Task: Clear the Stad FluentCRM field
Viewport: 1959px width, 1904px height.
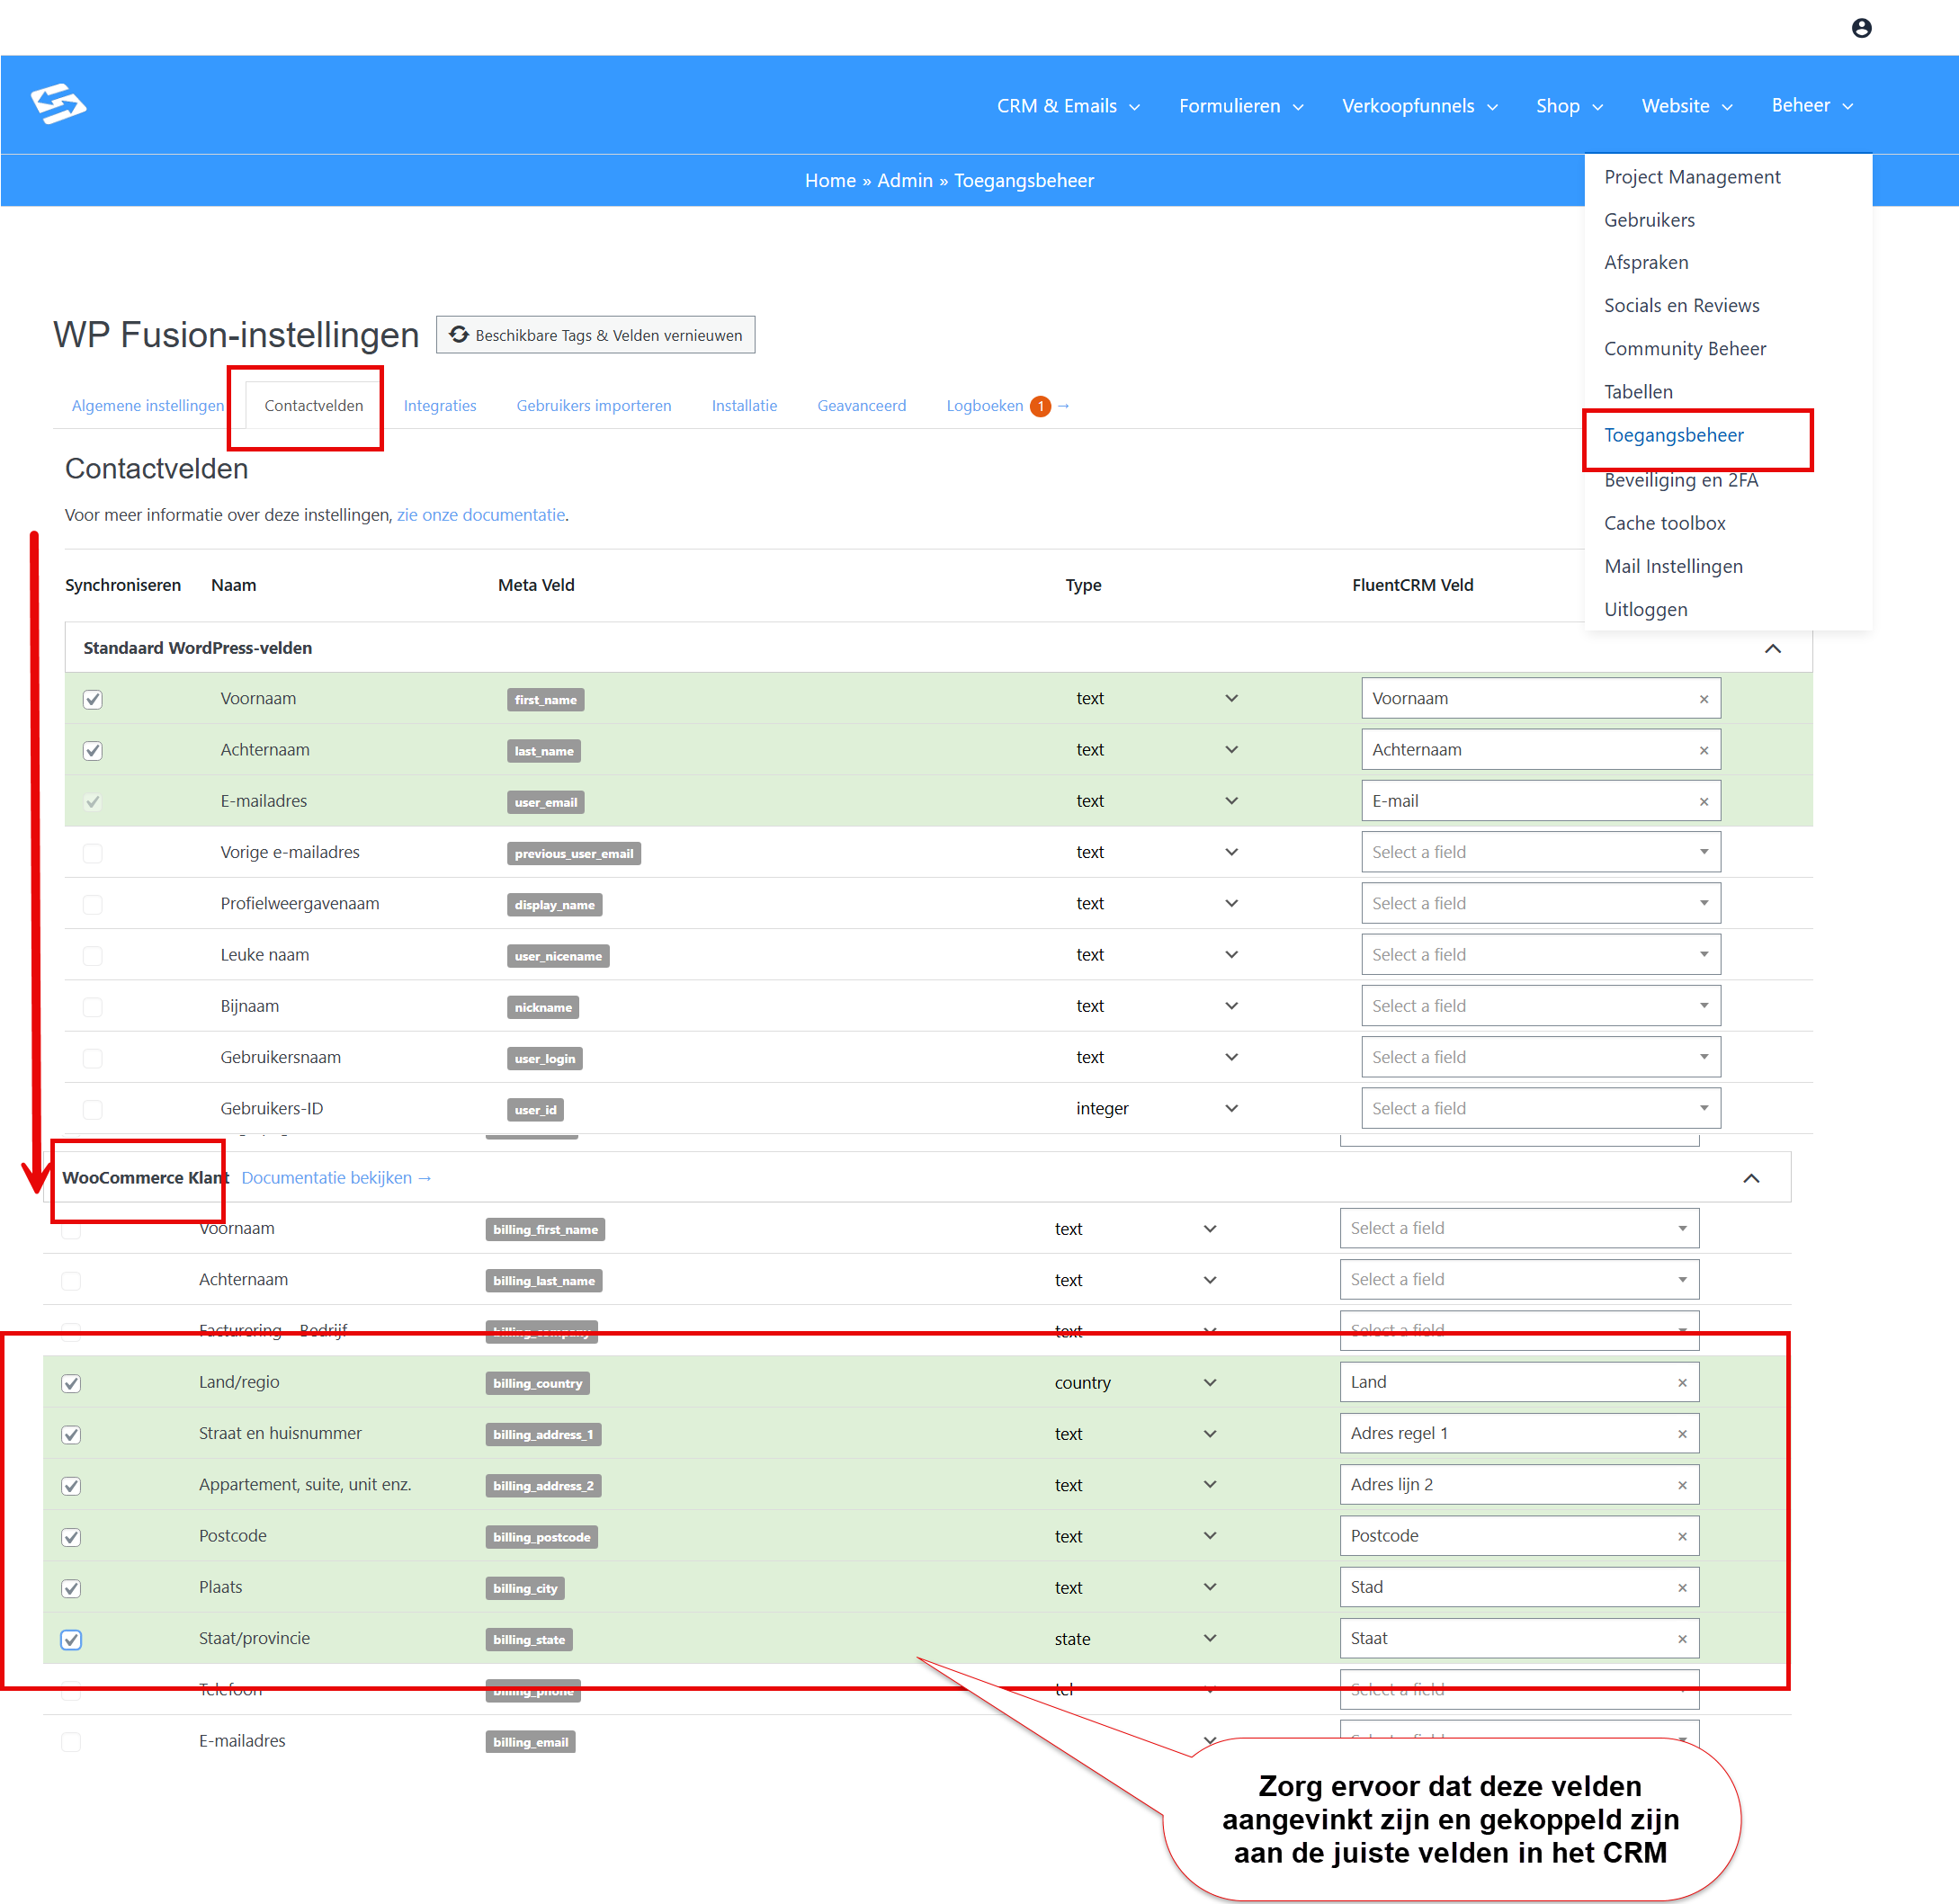Action: tap(1682, 1587)
